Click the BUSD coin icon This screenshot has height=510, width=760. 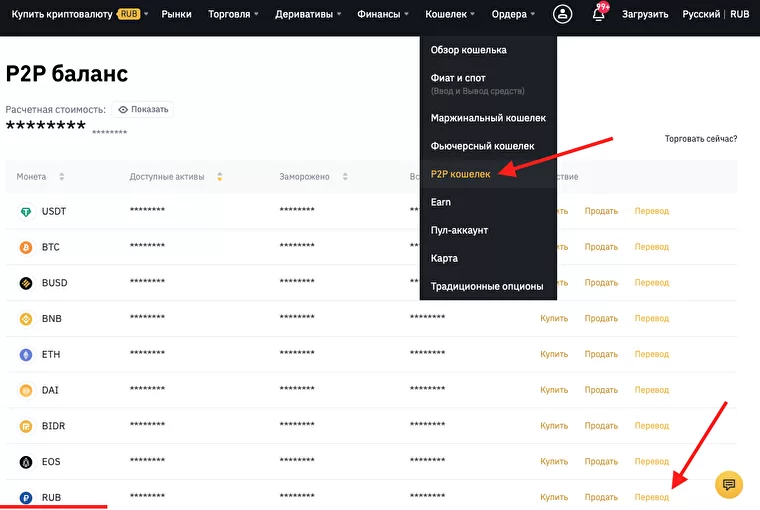tap(26, 283)
